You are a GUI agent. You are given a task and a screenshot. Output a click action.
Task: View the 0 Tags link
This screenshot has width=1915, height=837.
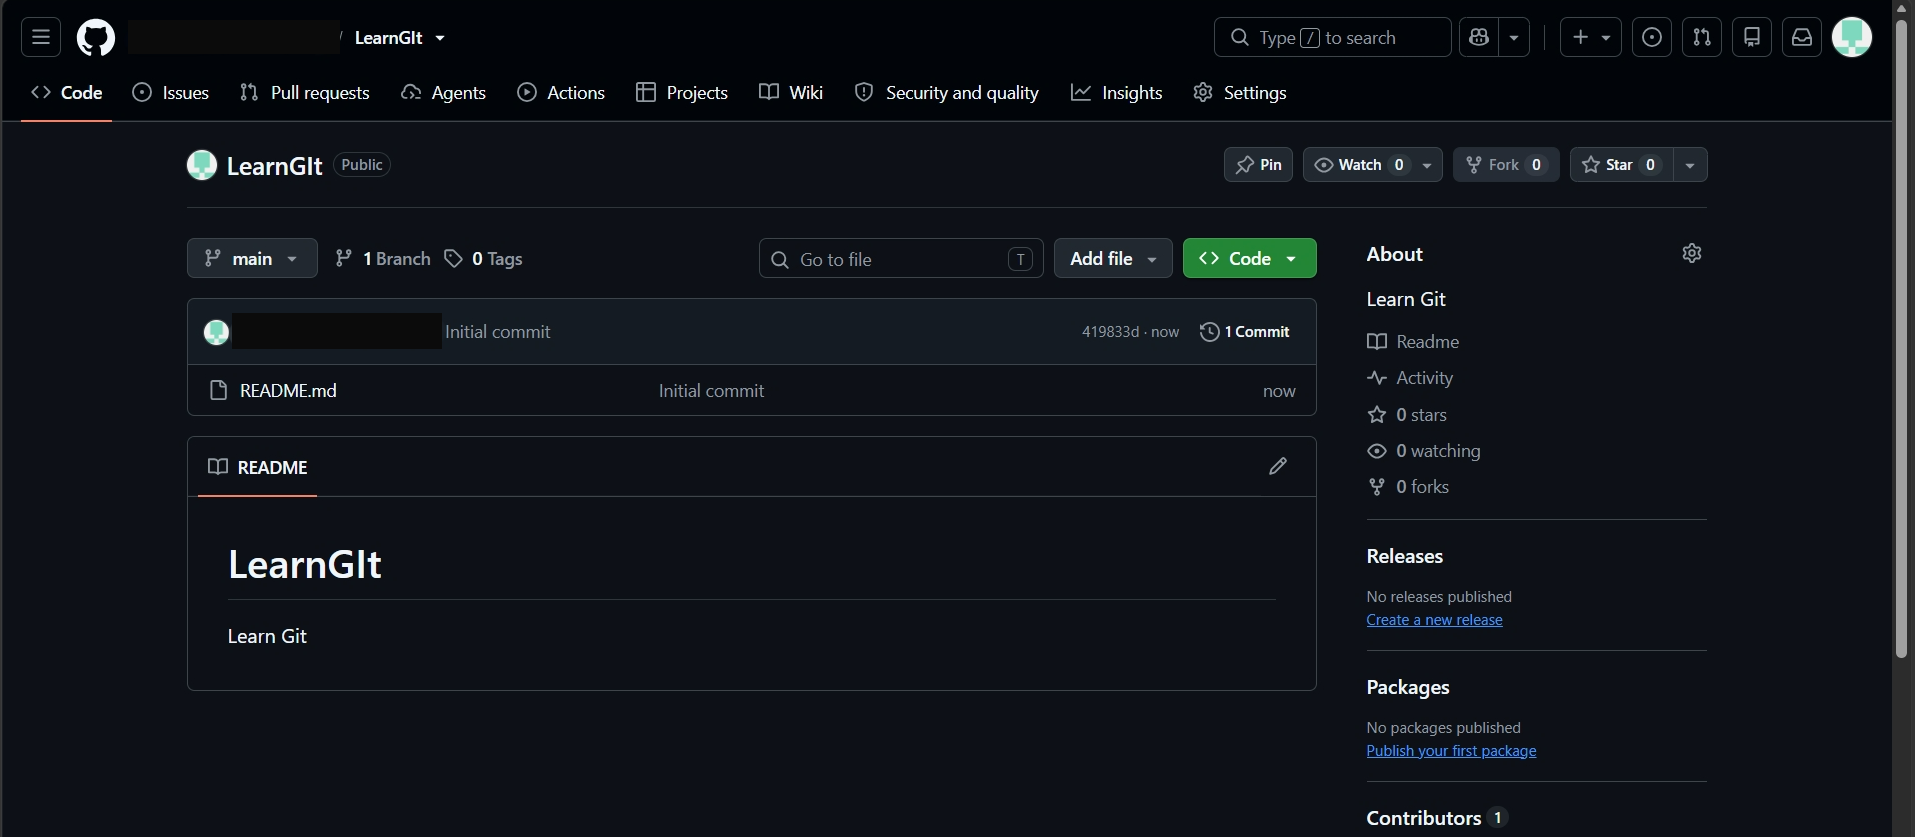[483, 259]
